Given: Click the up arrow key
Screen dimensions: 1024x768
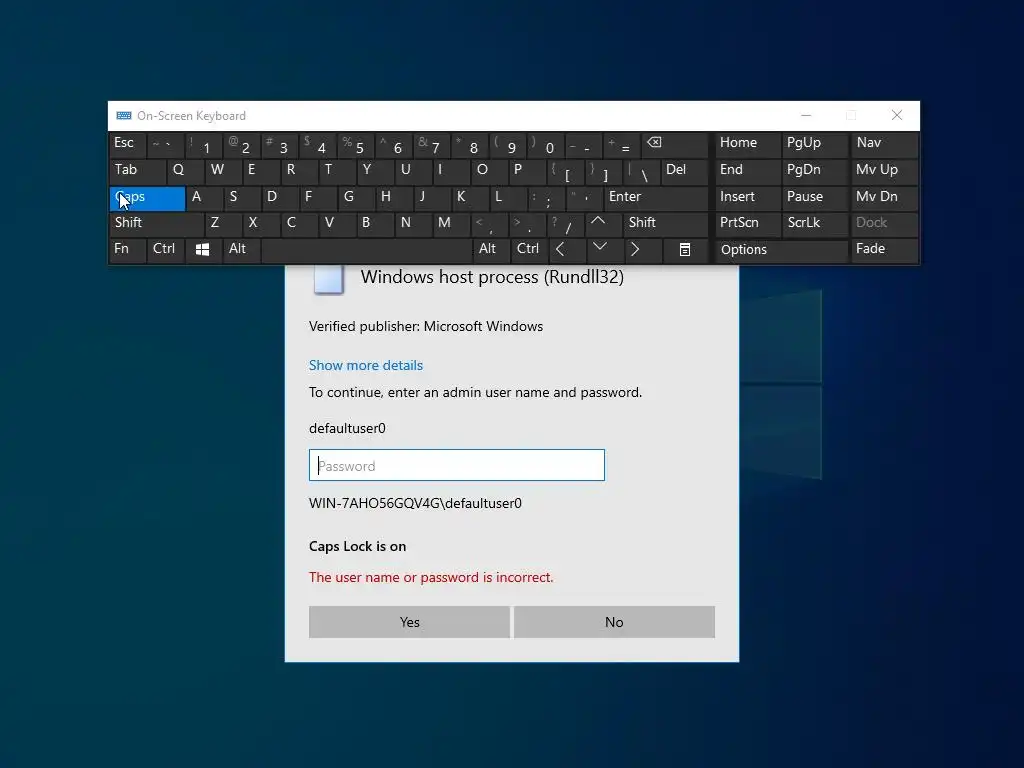Looking at the screenshot, I should pos(605,223).
